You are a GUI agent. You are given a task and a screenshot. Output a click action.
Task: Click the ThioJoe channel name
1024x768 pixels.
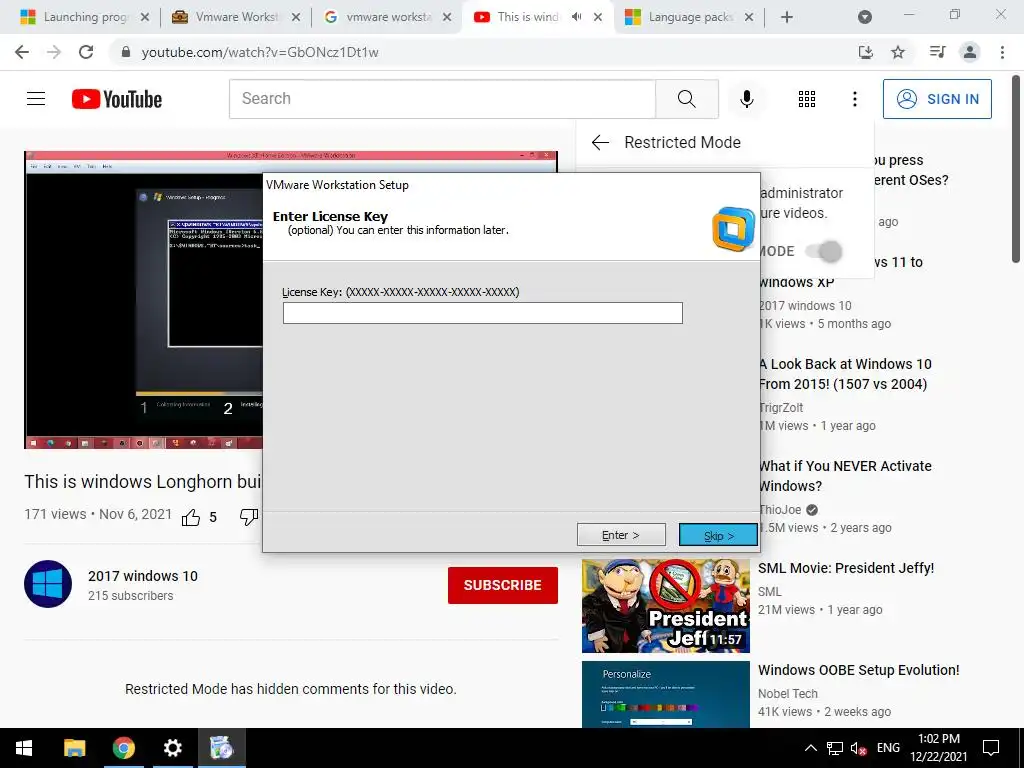[780, 509]
